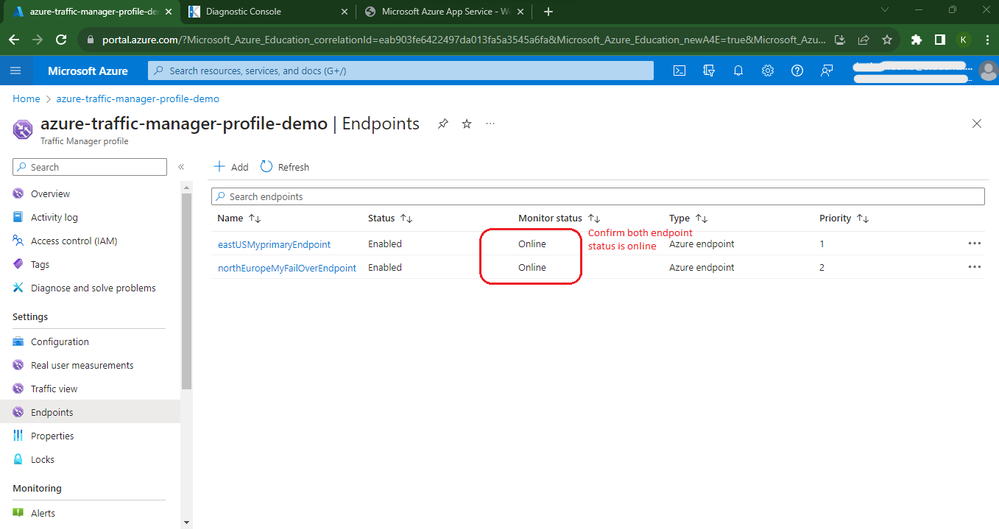Image resolution: width=999 pixels, height=529 pixels.
Task: Reload the page in Chrome
Action: pos(61,40)
